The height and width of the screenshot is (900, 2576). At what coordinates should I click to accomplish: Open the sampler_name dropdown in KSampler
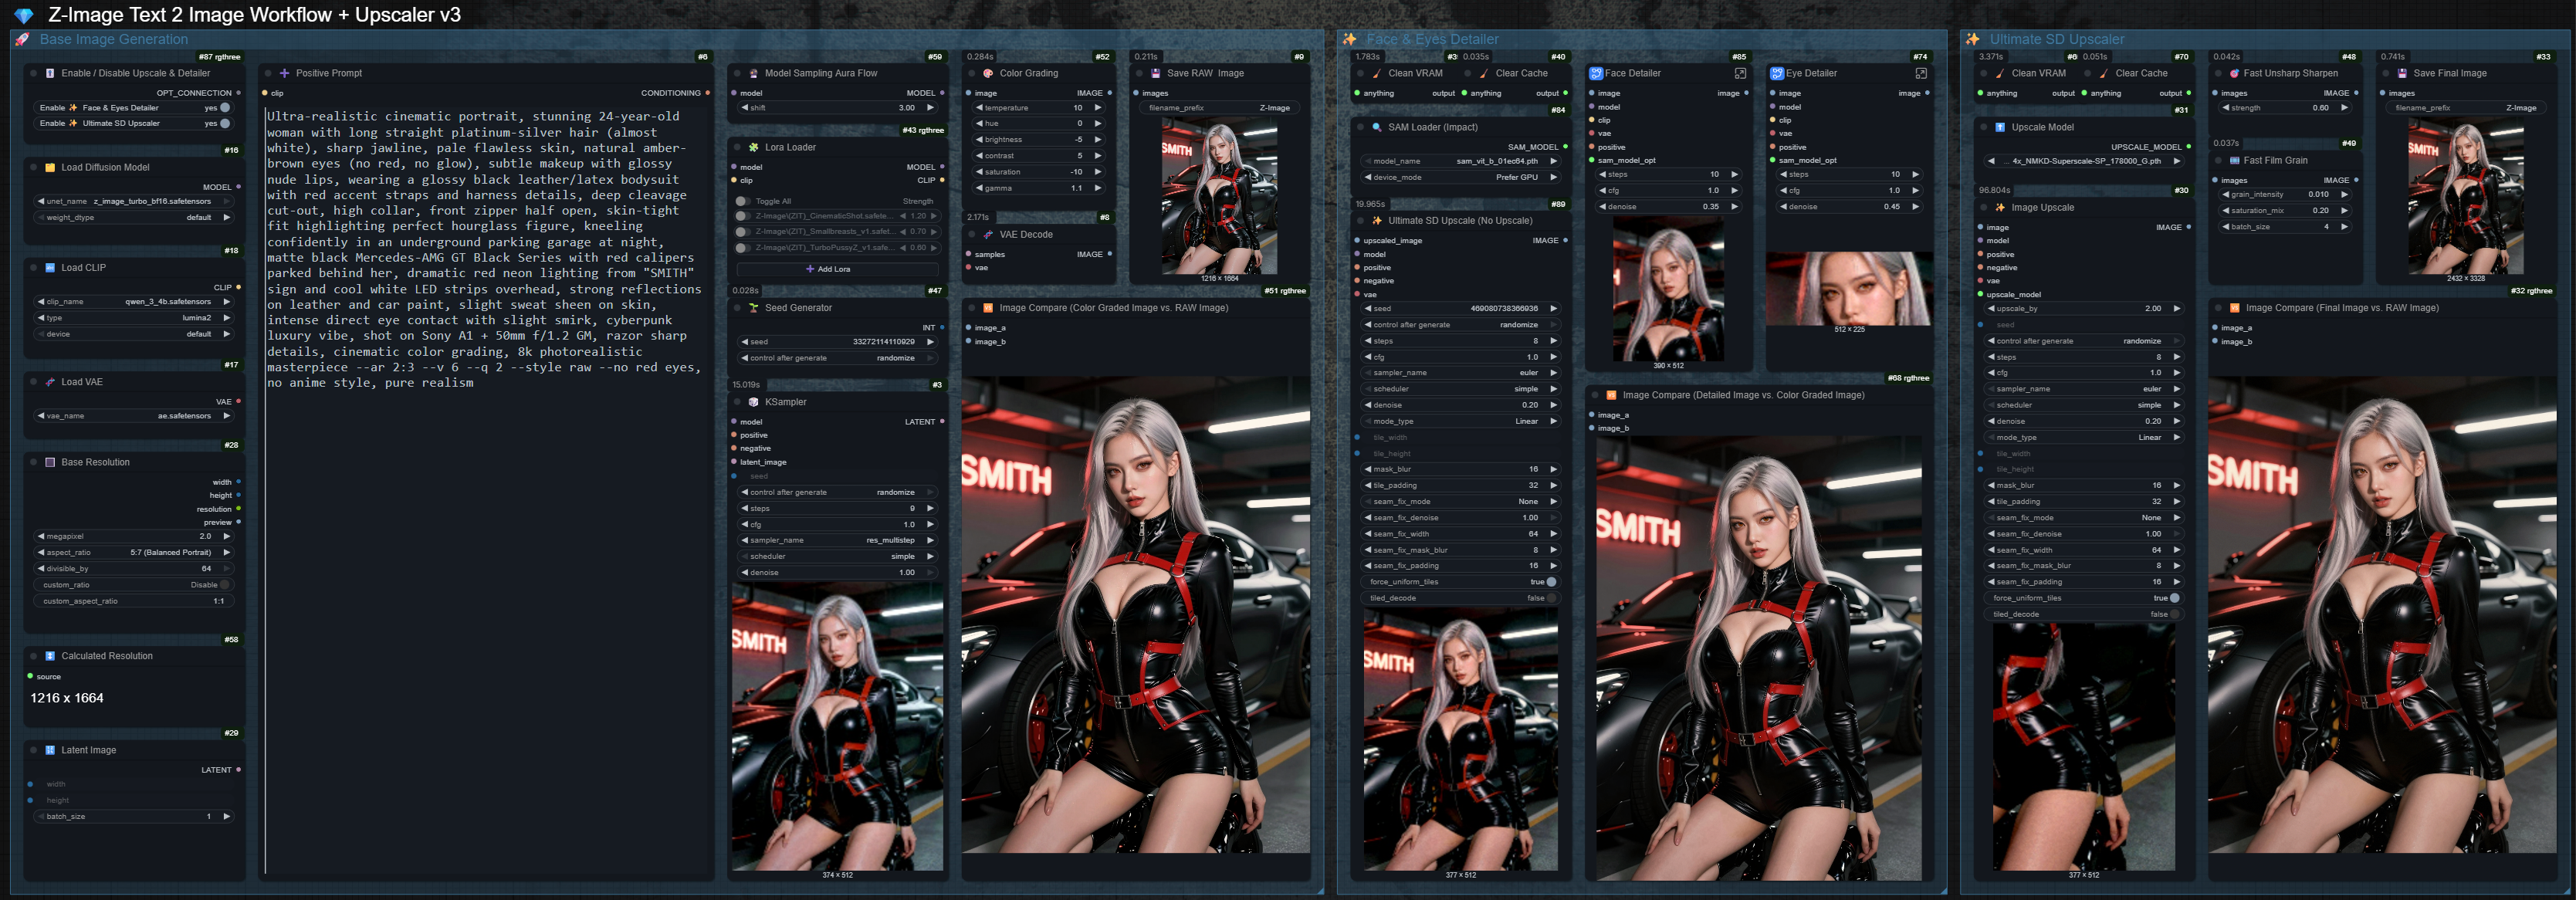837,540
